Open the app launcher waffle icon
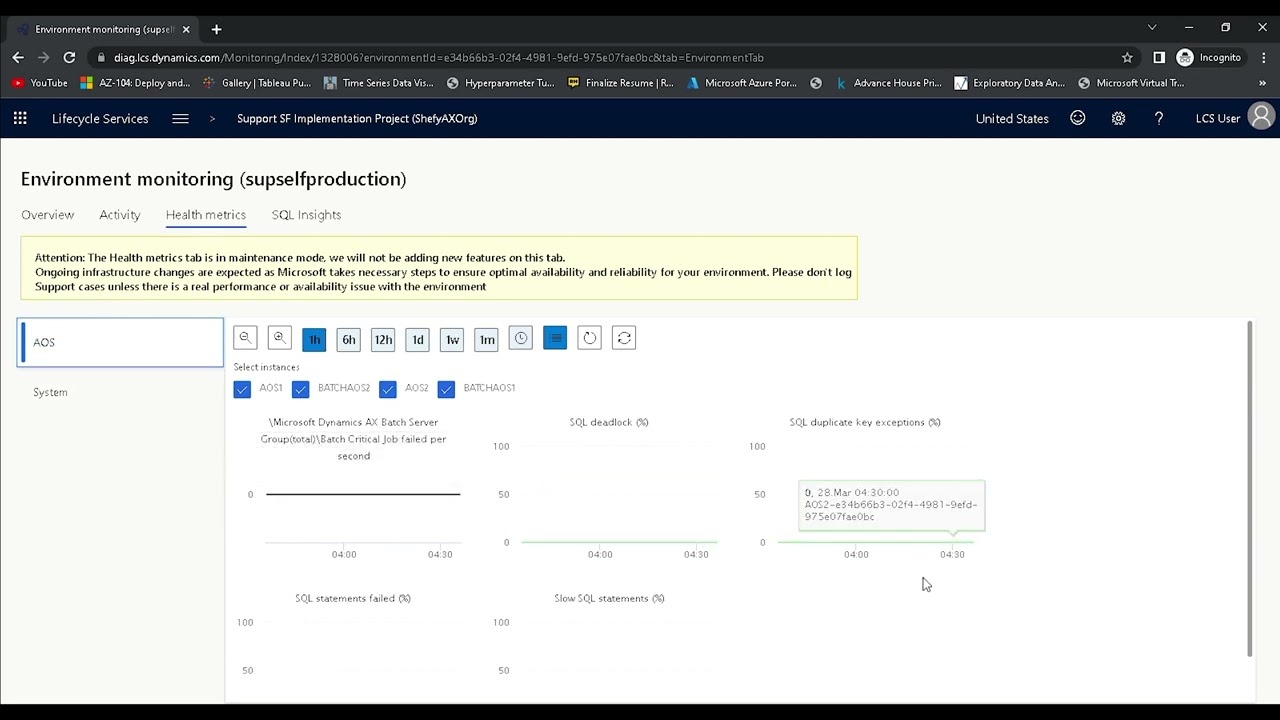Image resolution: width=1280 pixels, height=720 pixels. click(x=20, y=118)
